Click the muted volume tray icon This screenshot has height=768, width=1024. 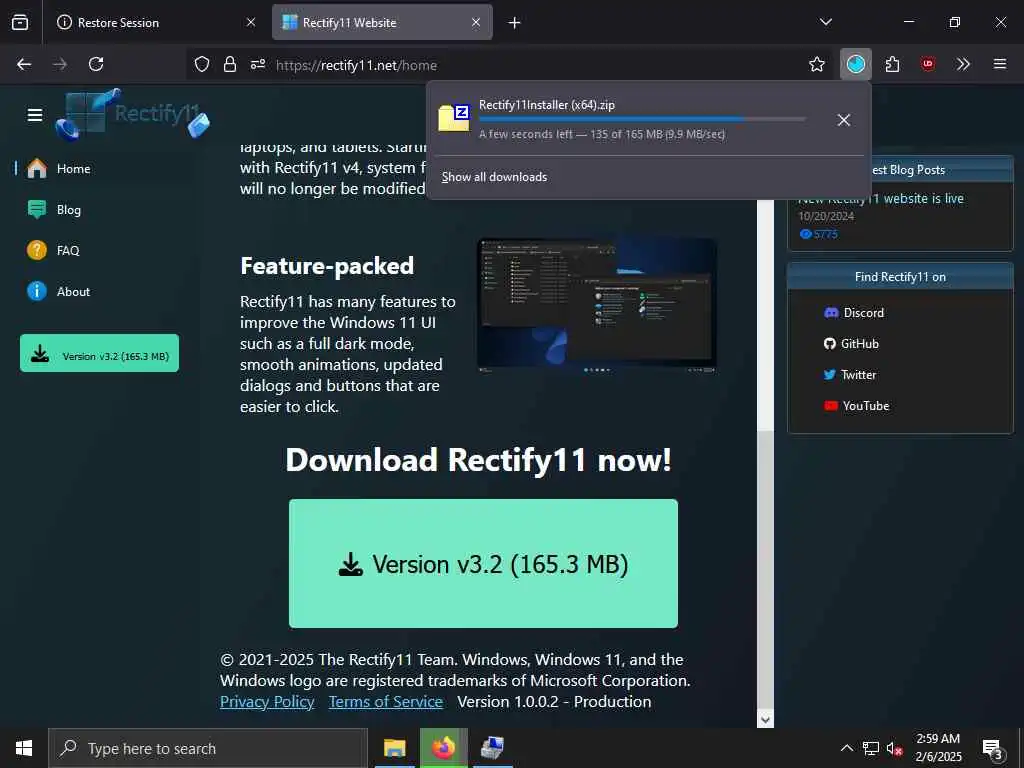pyautogui.click(x=894, y=748)
